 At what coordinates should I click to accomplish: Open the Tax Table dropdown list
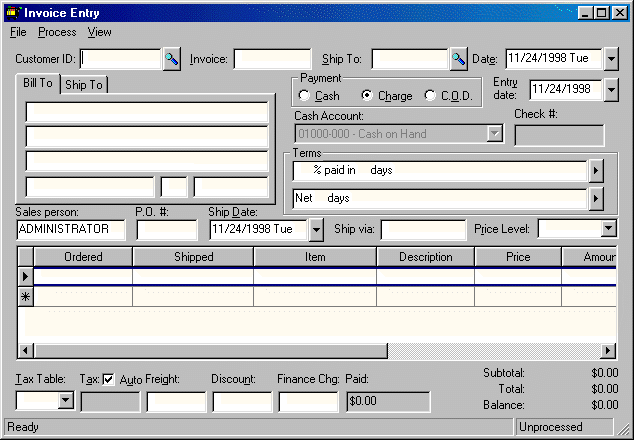(66, 401)
